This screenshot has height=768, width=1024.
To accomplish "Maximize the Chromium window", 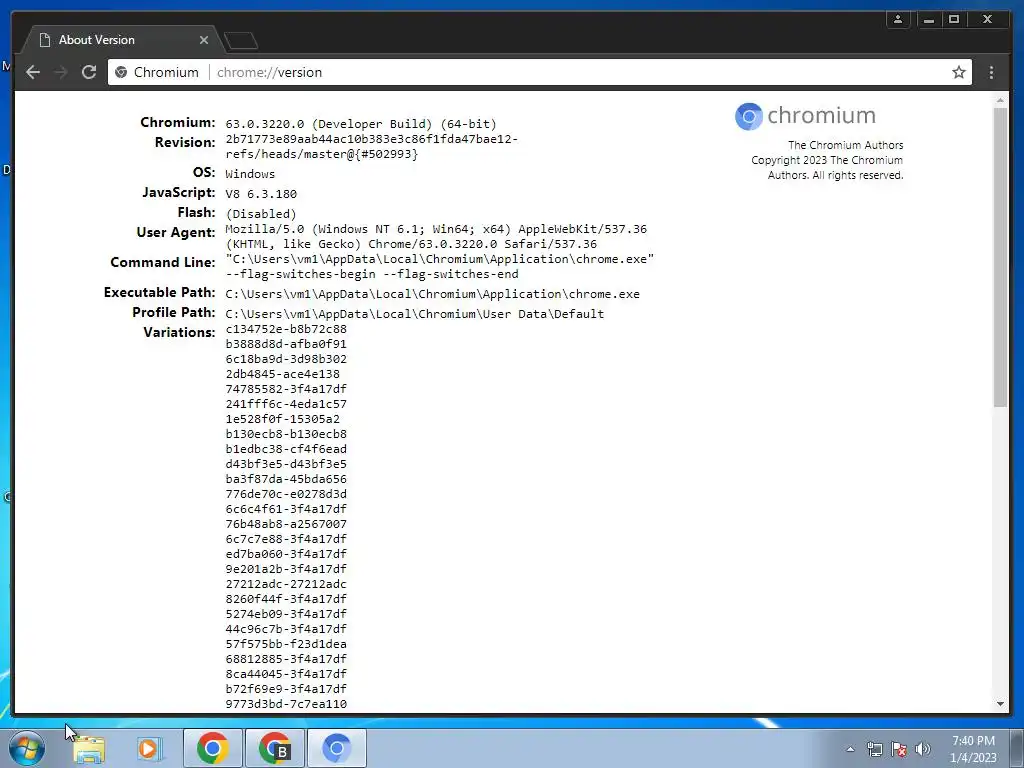I will point(954,20).
